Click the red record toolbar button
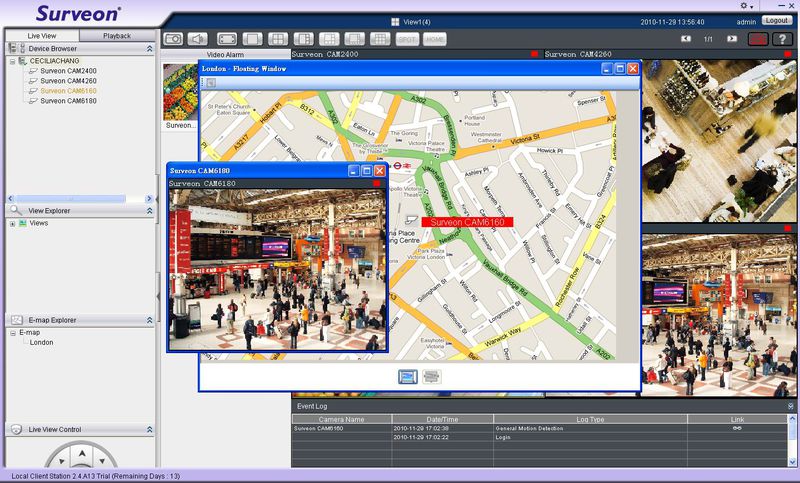Screen dimensions: 800x483 [758, 39]
